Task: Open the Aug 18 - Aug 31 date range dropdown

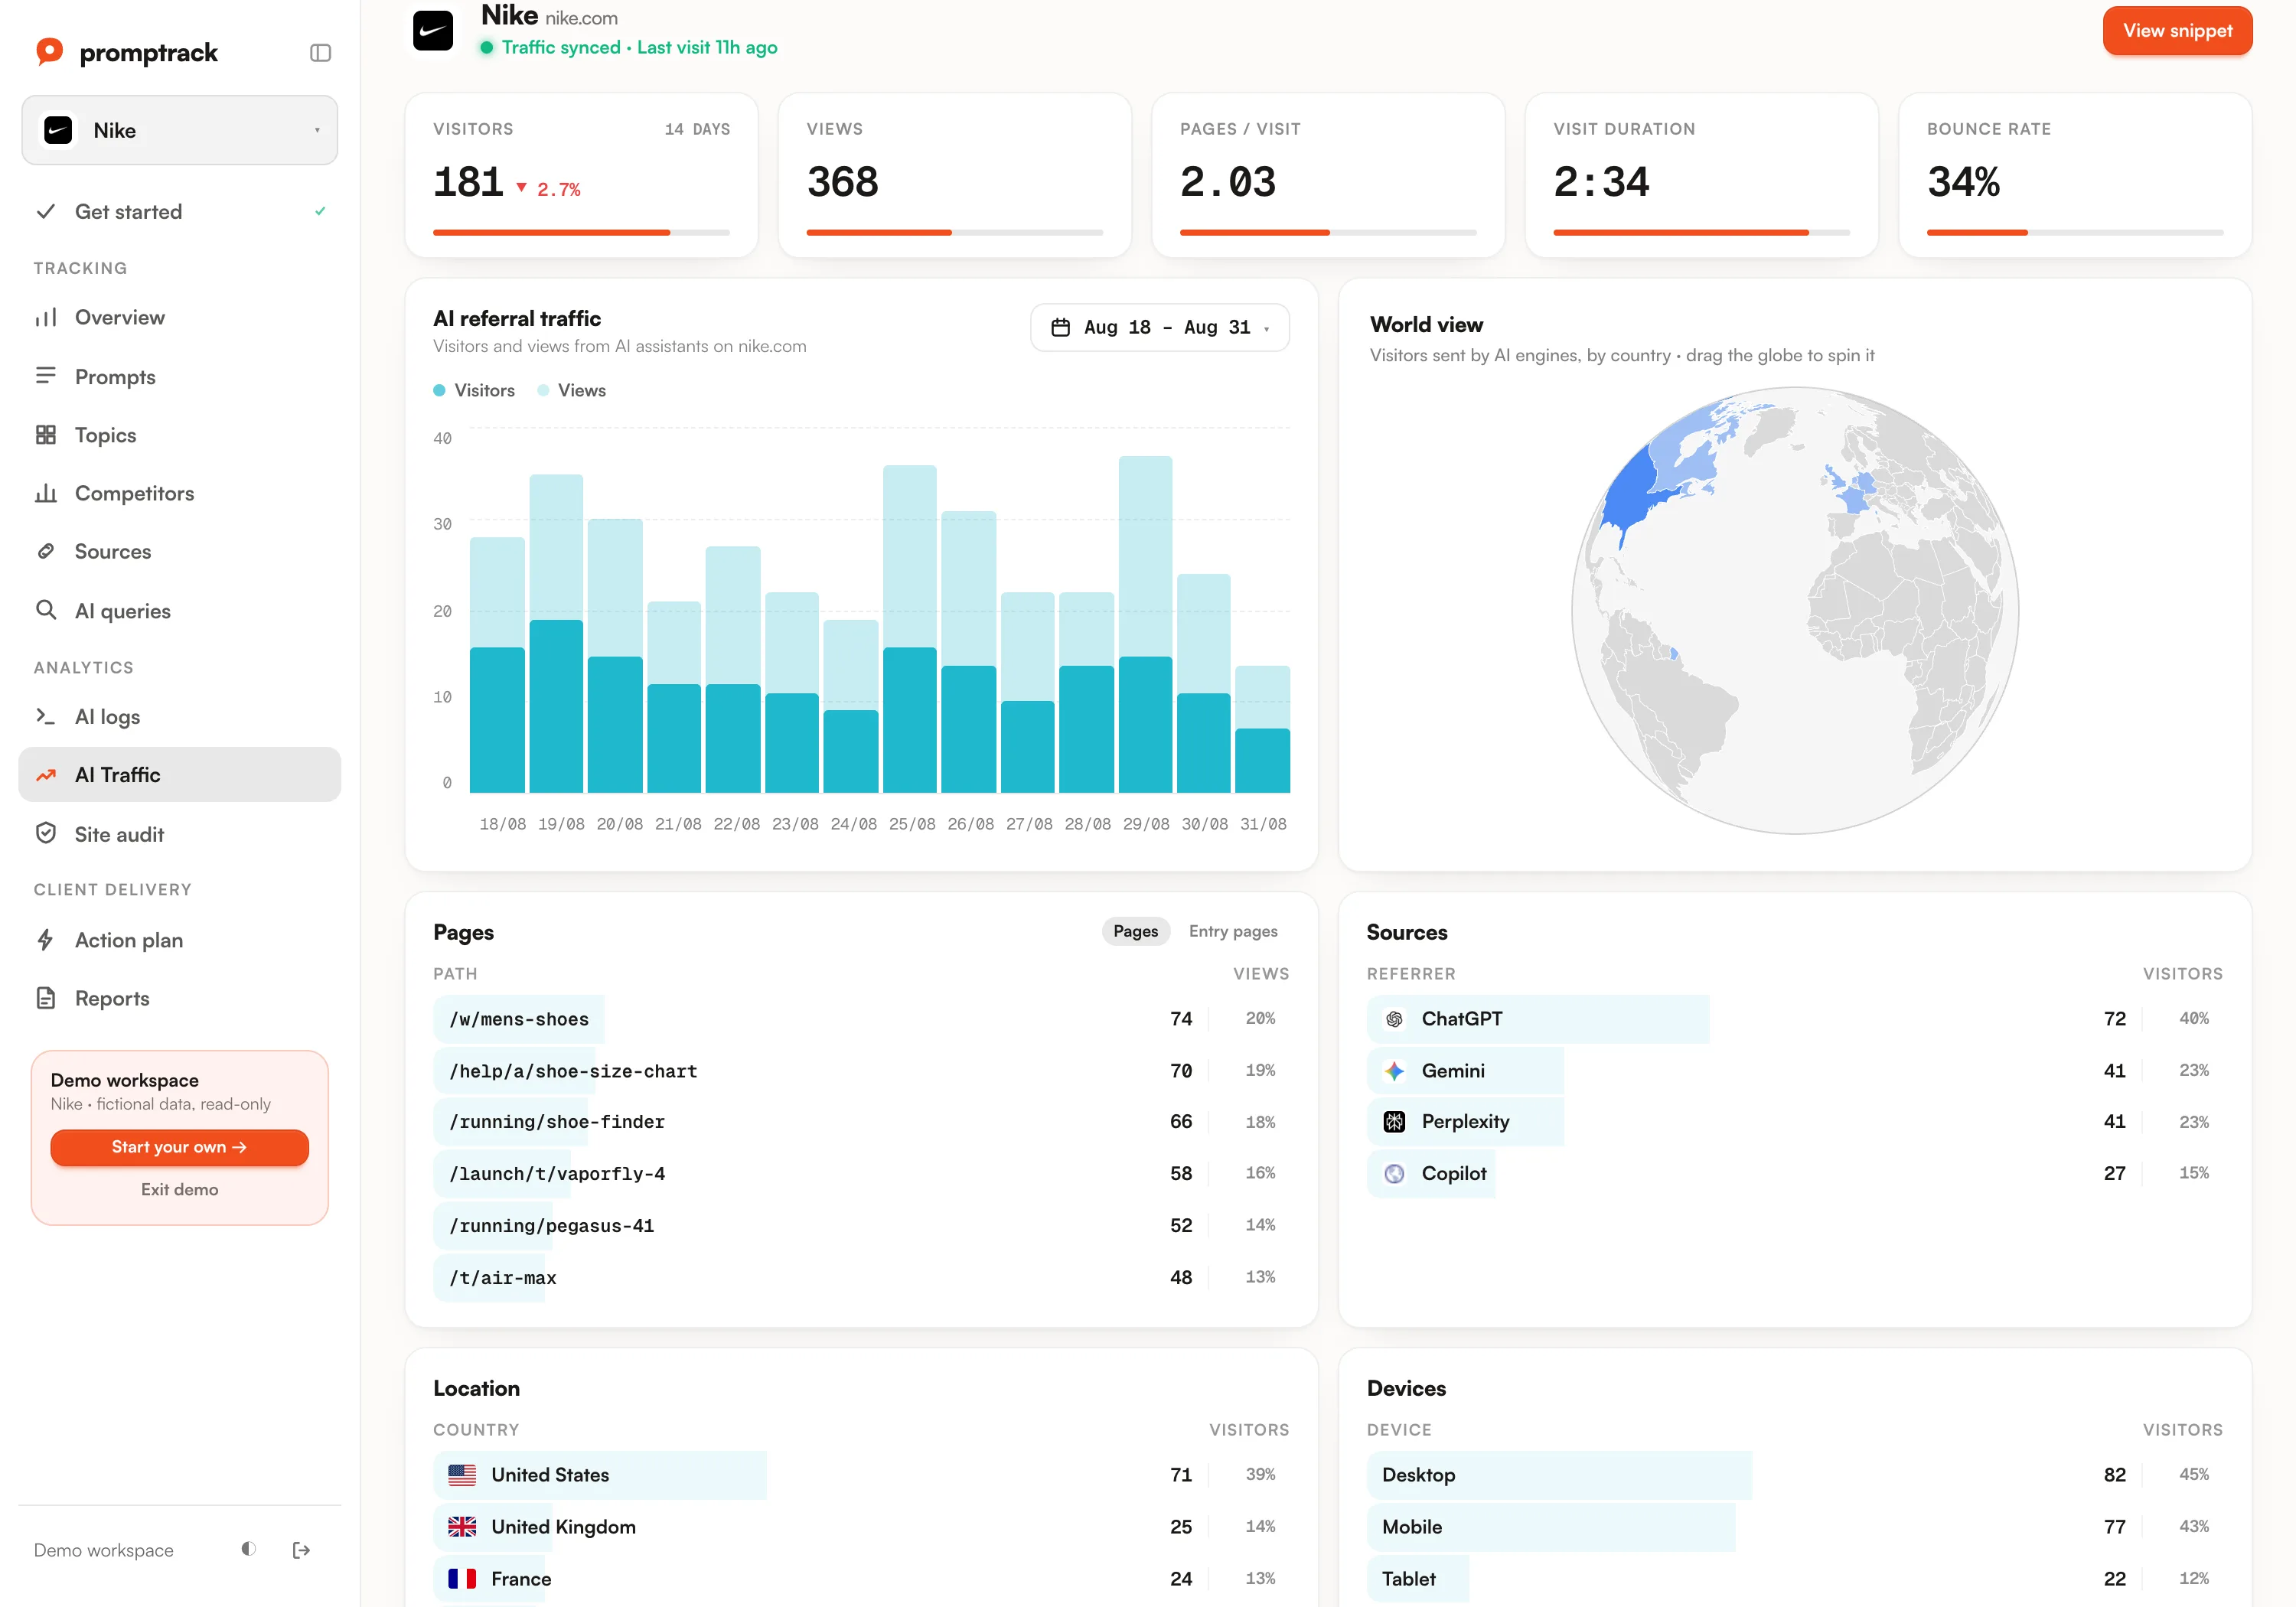Action: [x=1160, y=327]
